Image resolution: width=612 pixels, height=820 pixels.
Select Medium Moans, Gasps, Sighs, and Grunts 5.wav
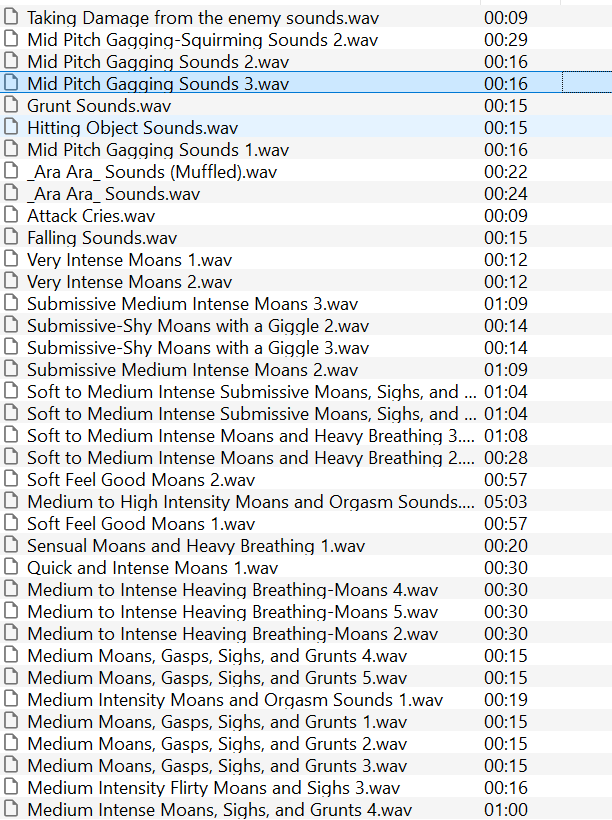pyautogui.click(x=217, y=678)
